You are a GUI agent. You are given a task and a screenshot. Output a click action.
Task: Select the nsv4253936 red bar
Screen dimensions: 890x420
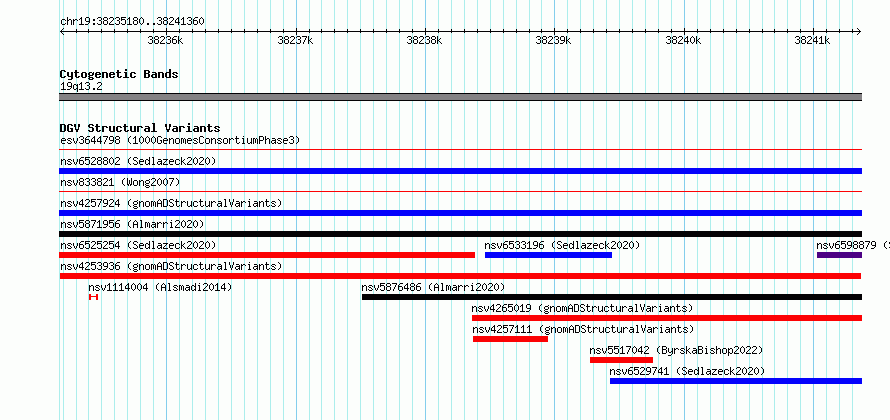point(460,276)
